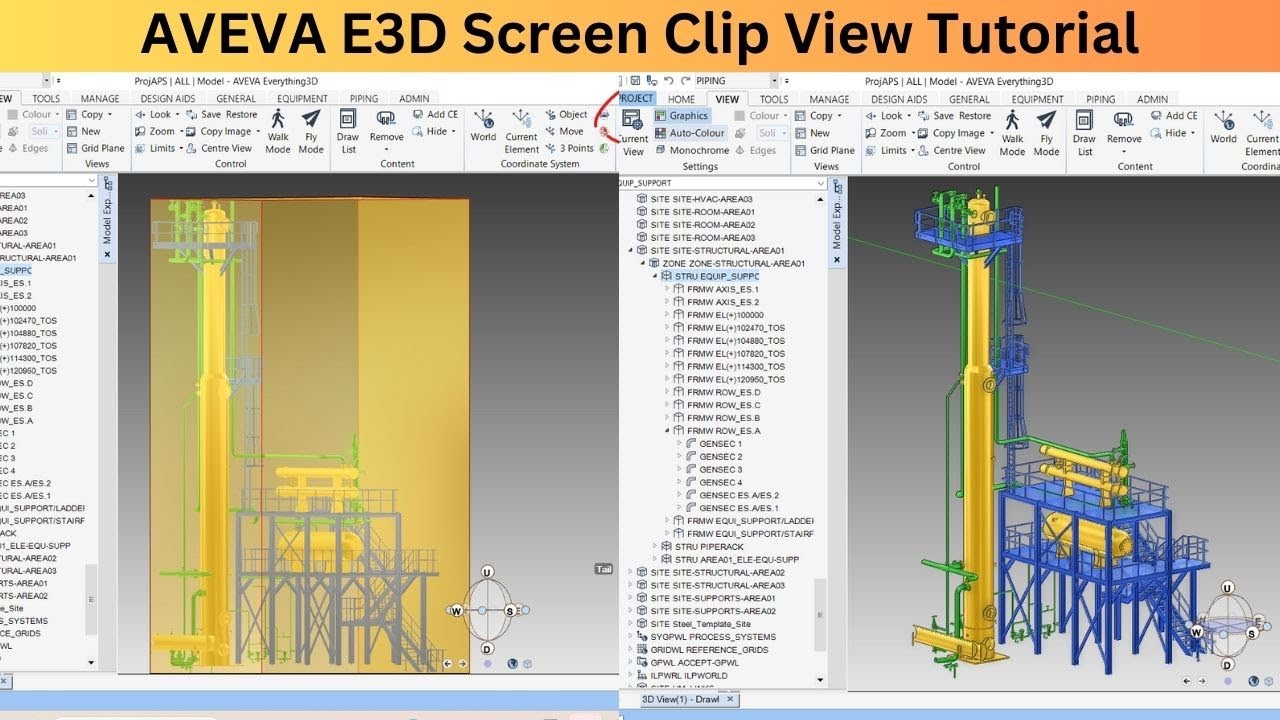Toggle Edges option in left window
The height and width of the screenshot is (720, 1280).
pyautogui.click(x=28, y=148)
